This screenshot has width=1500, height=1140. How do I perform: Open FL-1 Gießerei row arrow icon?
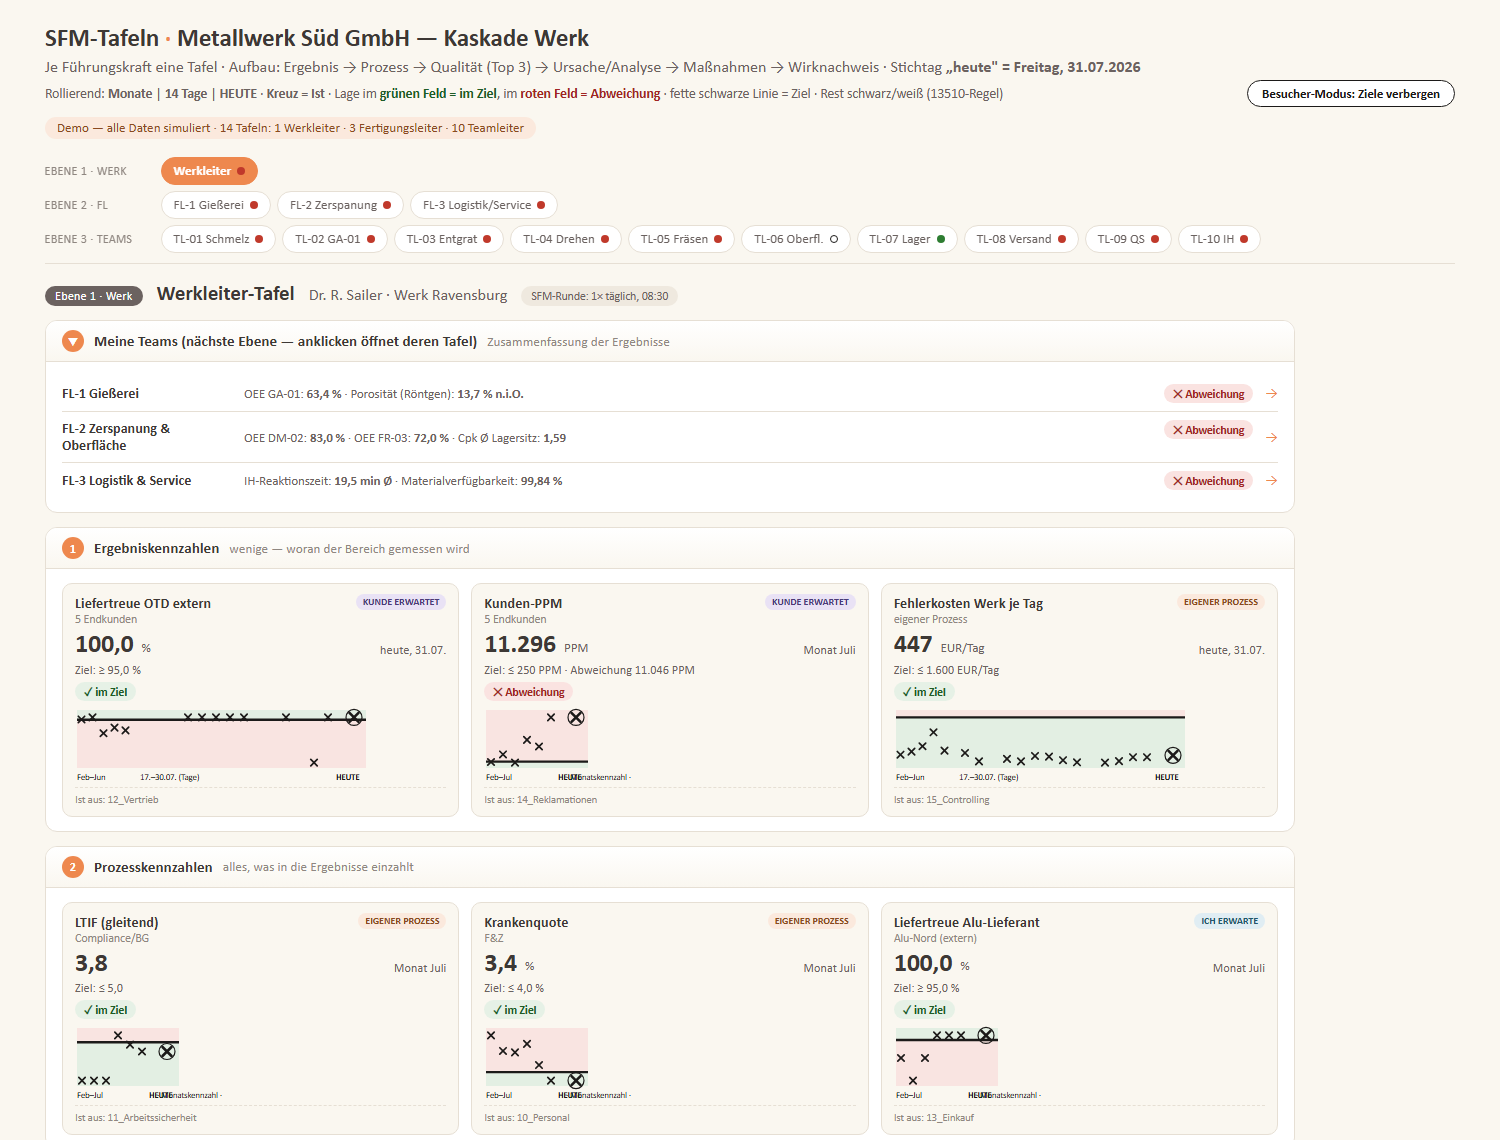point(1271,394)
